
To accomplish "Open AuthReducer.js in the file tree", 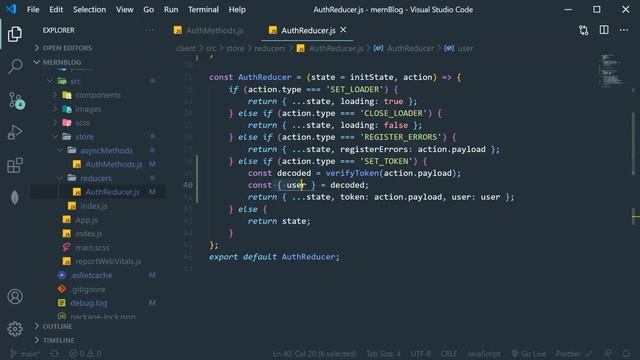I will tap(112, 192).
